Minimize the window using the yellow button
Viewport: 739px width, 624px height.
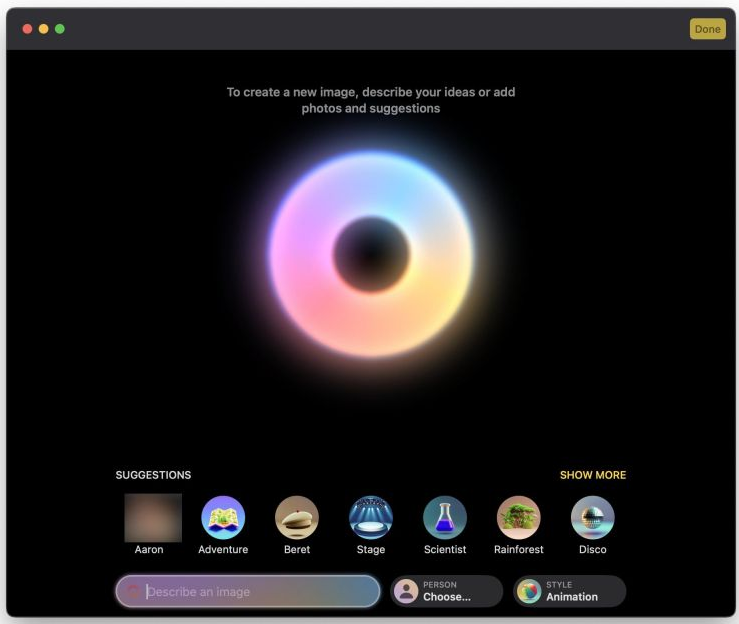tap(43, 29)
